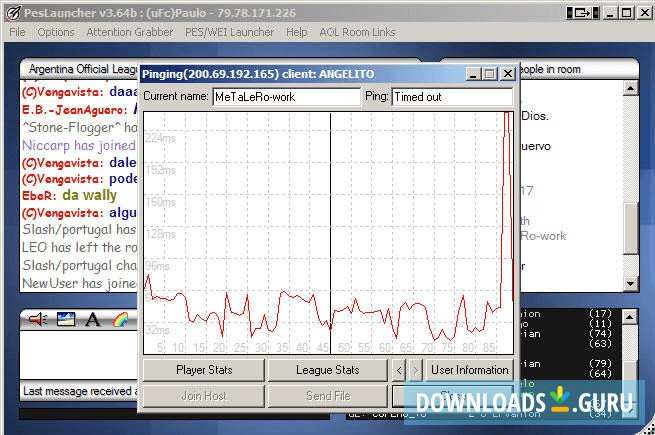Click the Current name field
This screenshot has width=655, height=435.
287,97
